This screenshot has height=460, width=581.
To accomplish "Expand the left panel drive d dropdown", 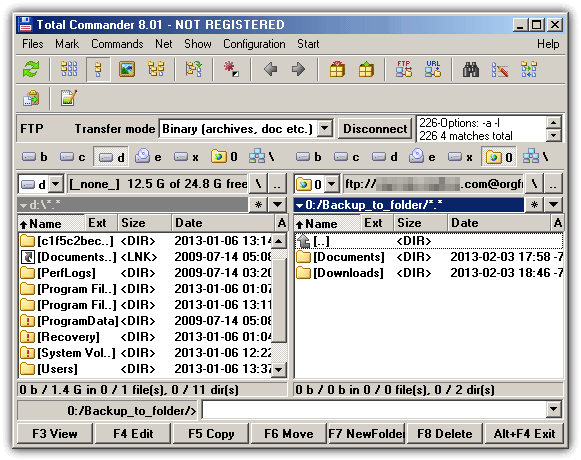I will pos(56,184).
